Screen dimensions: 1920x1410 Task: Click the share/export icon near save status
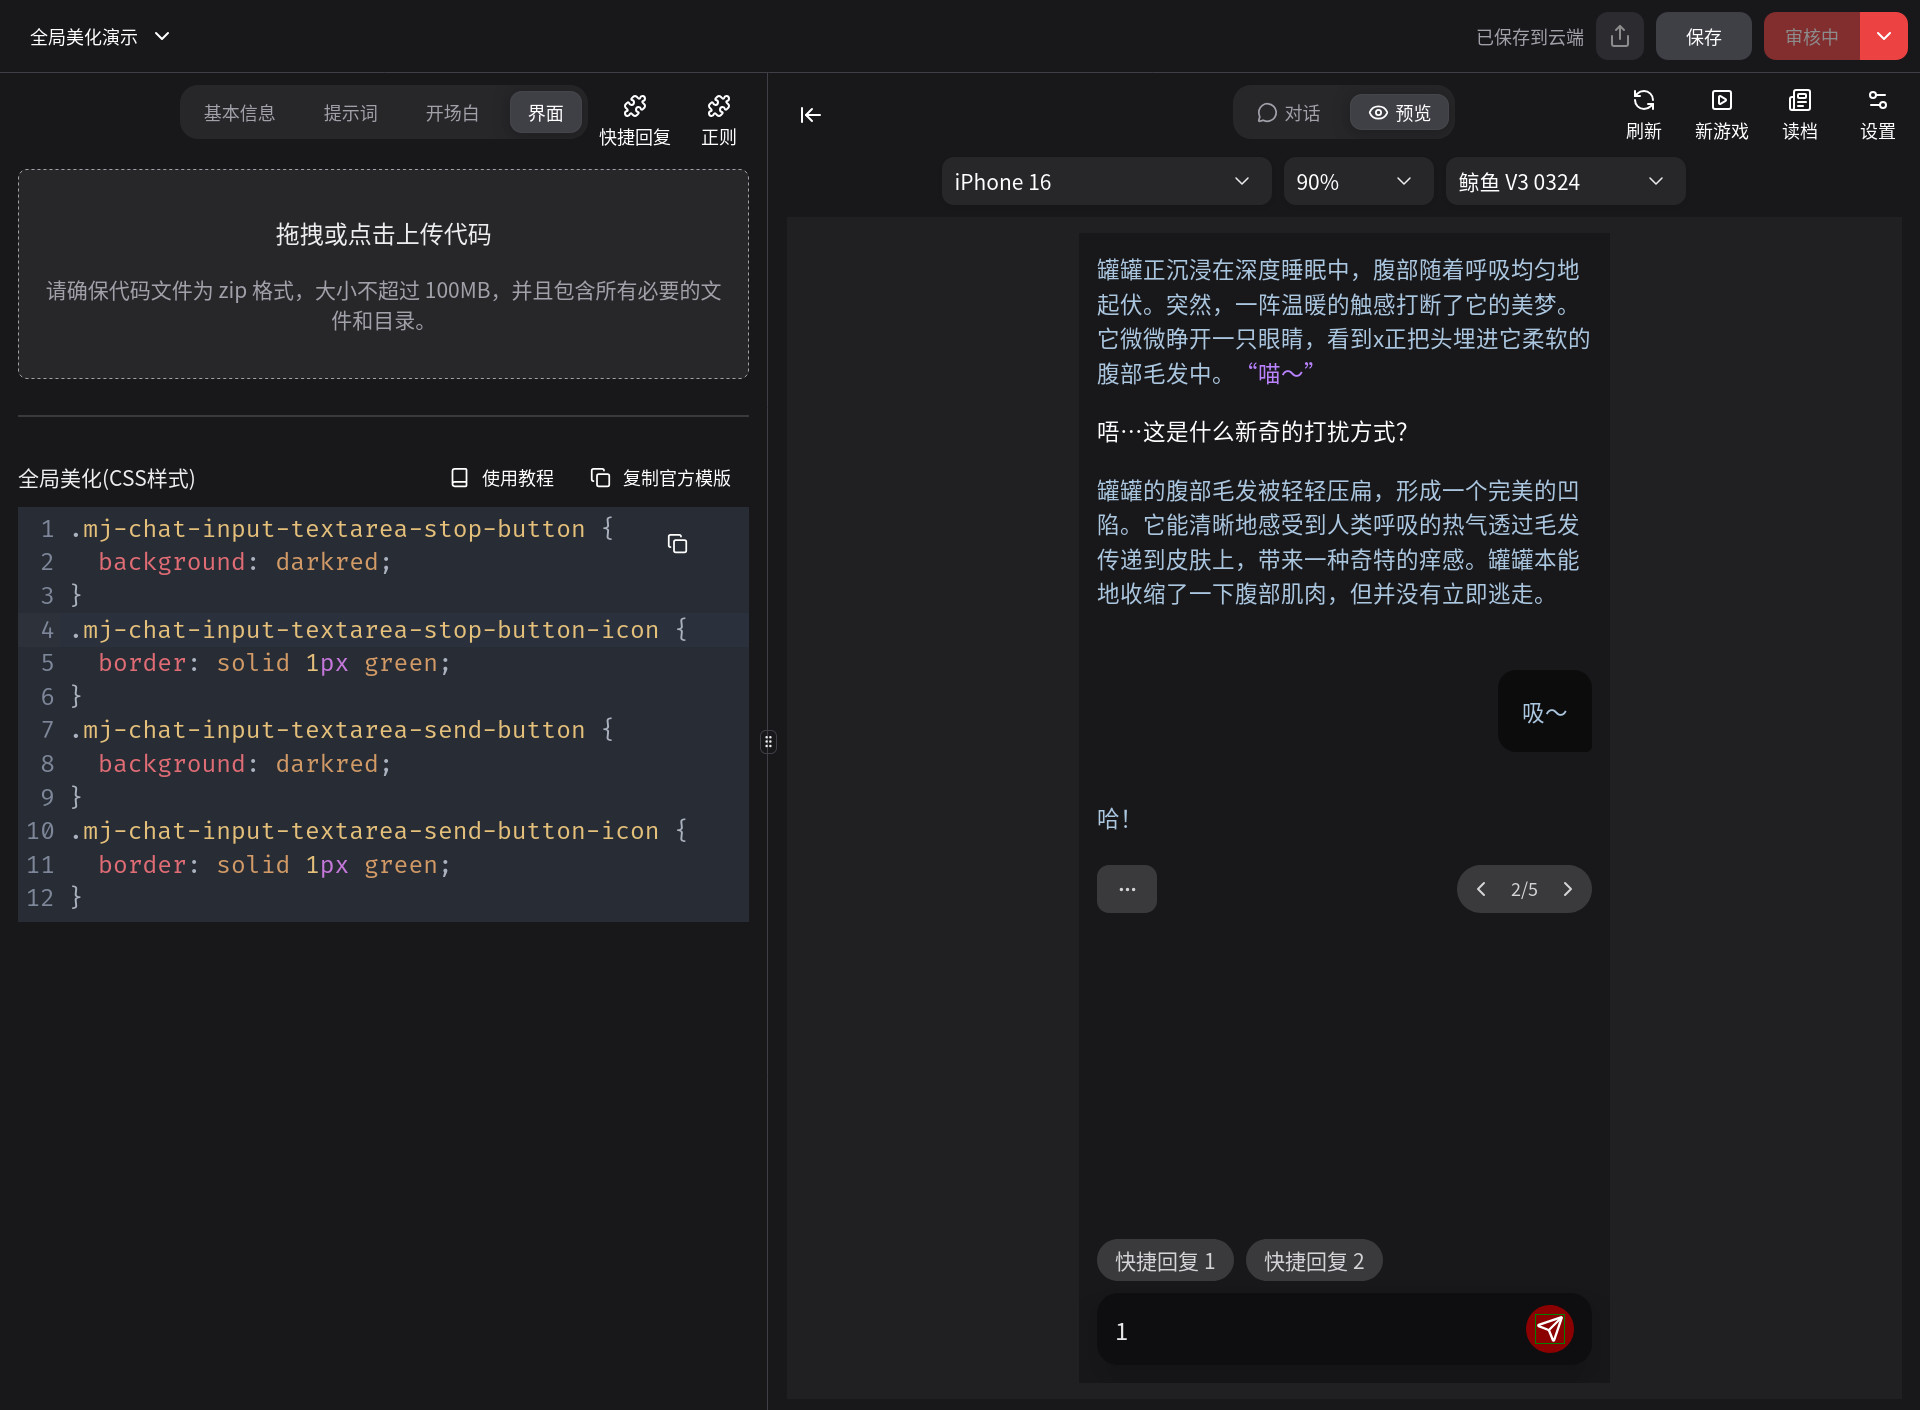(x=1620, y=37)
